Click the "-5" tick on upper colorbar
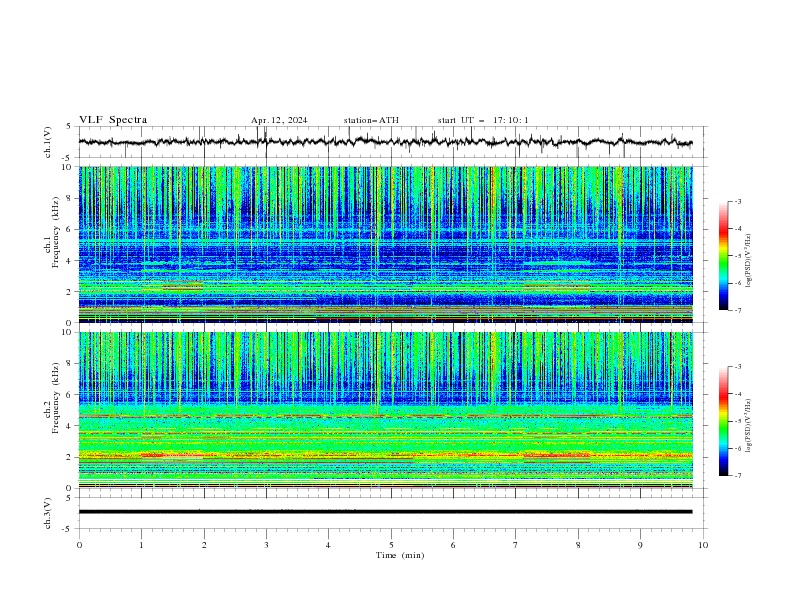Viewport: 792px width, 612px height. pyautogui.click(x=737, y=256)
